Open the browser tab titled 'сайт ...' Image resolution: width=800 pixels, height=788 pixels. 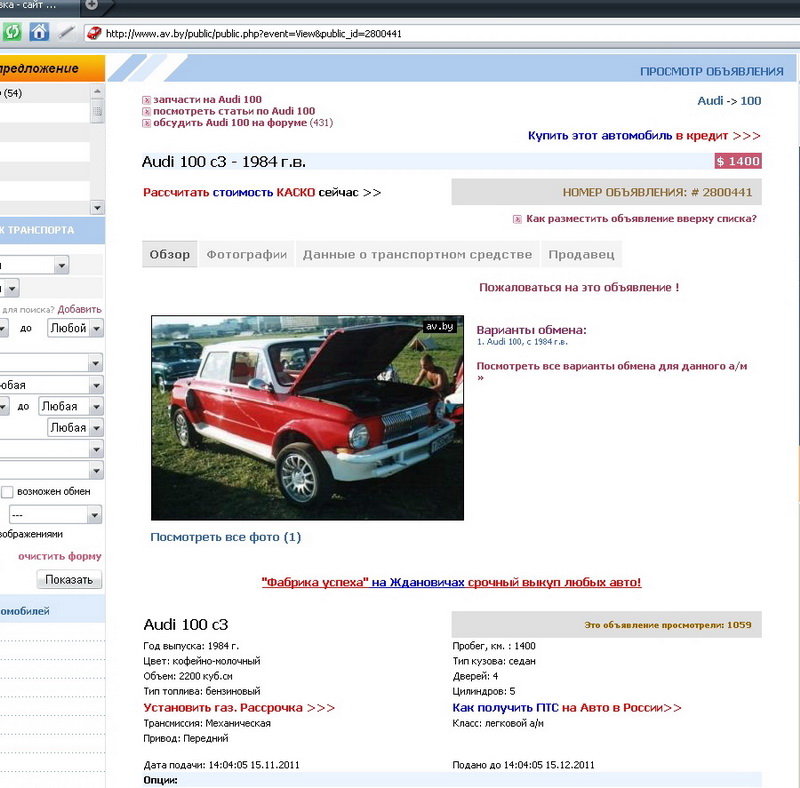pos(38,5)
